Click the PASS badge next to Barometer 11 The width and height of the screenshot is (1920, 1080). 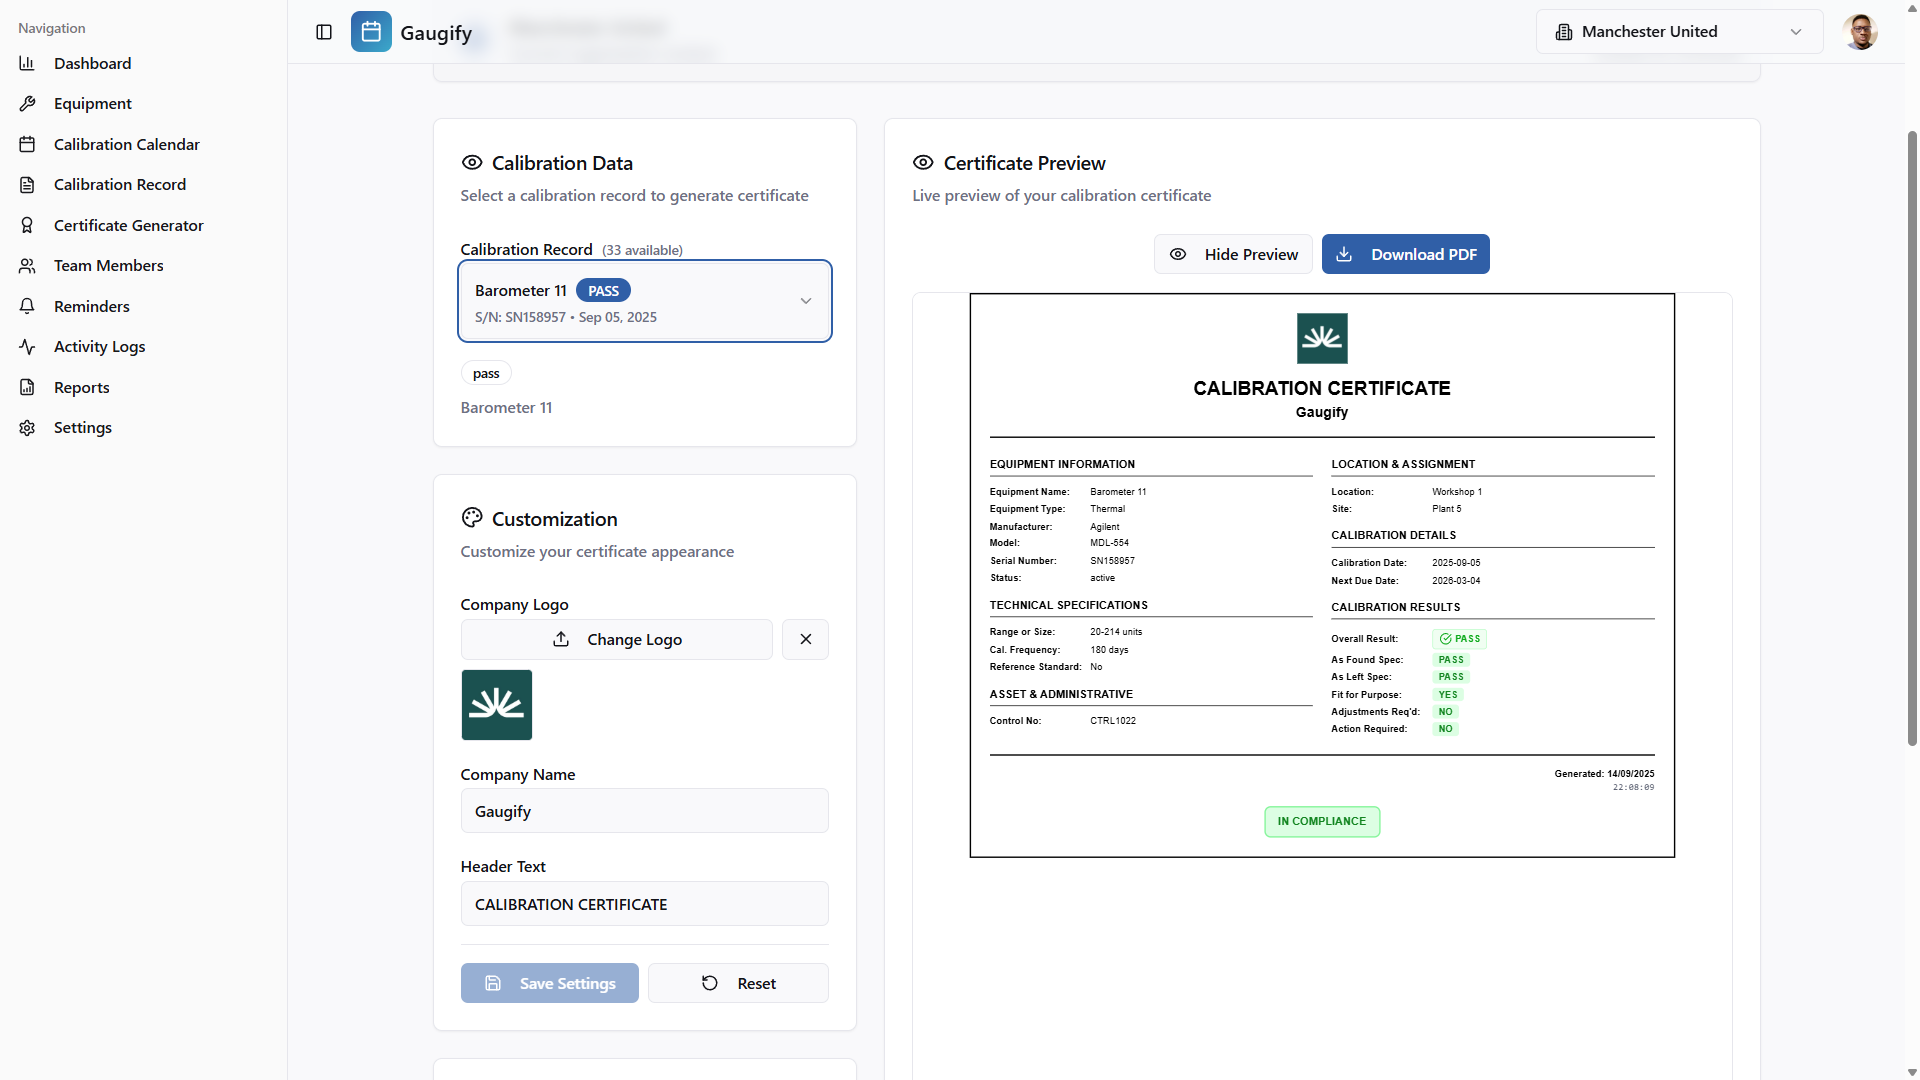click(603, 291)
